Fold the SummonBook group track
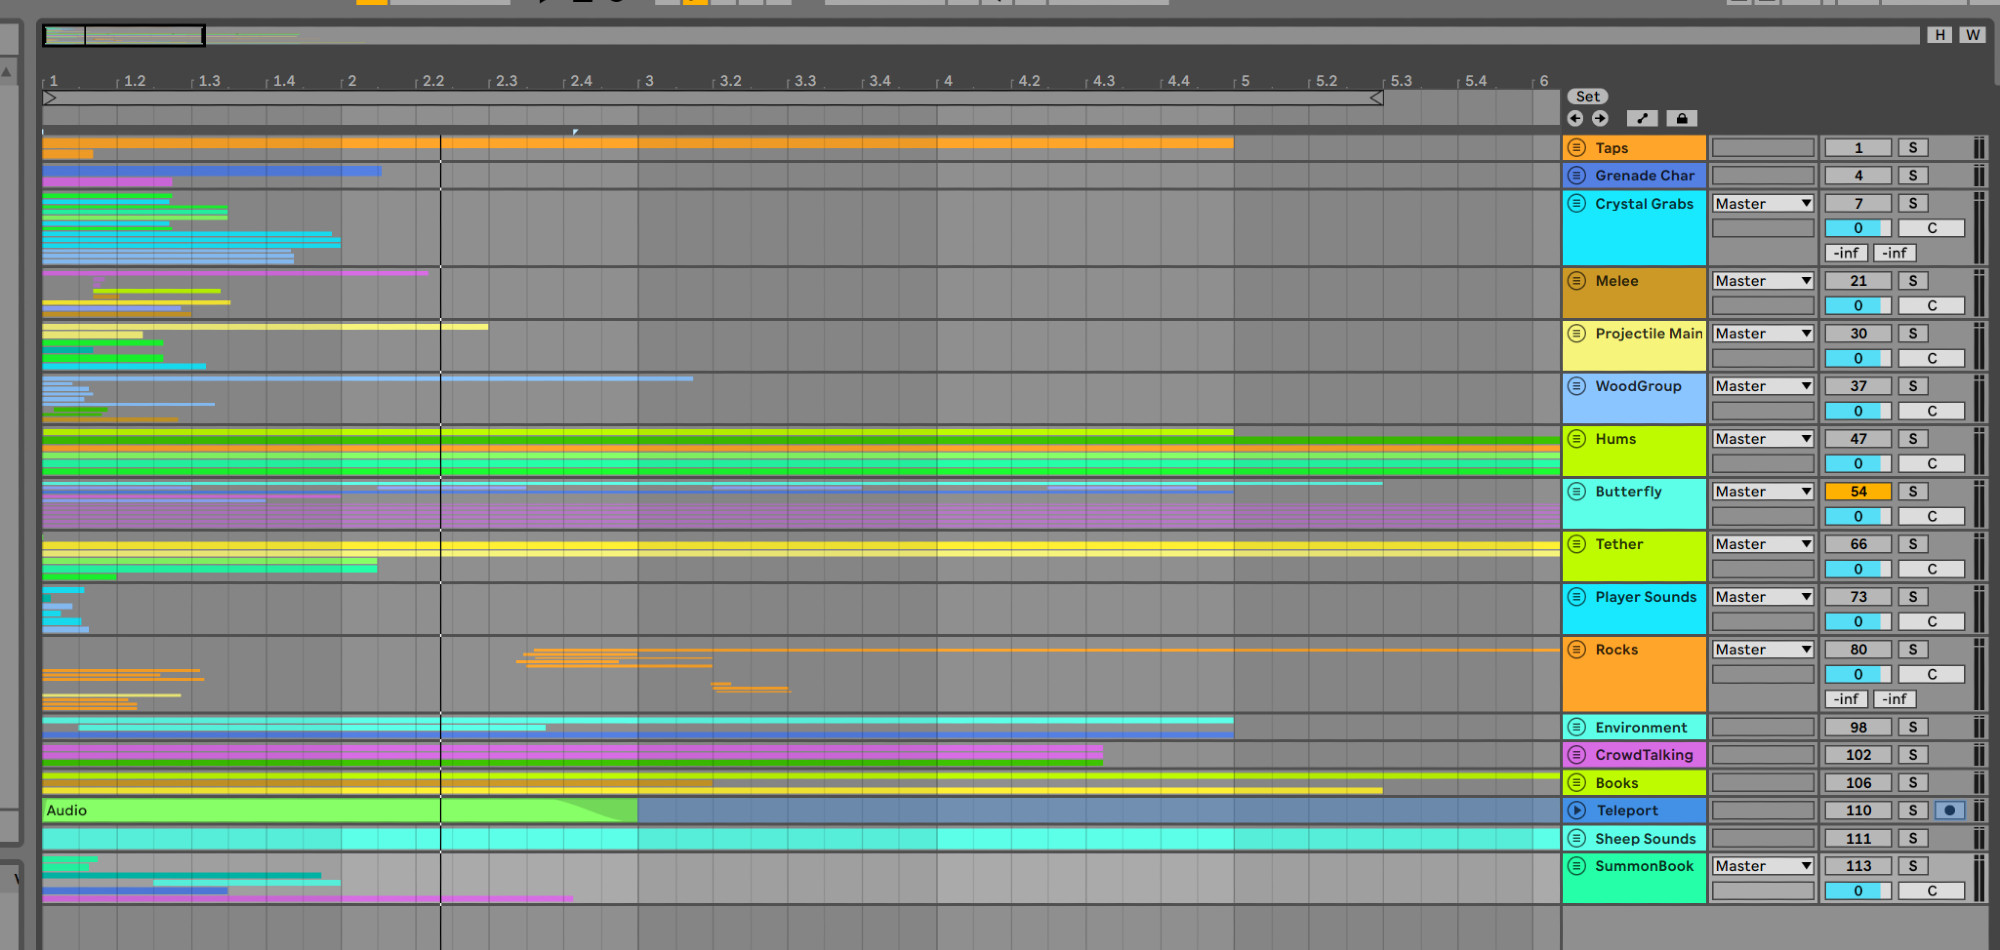 (x=1577, y=866)
